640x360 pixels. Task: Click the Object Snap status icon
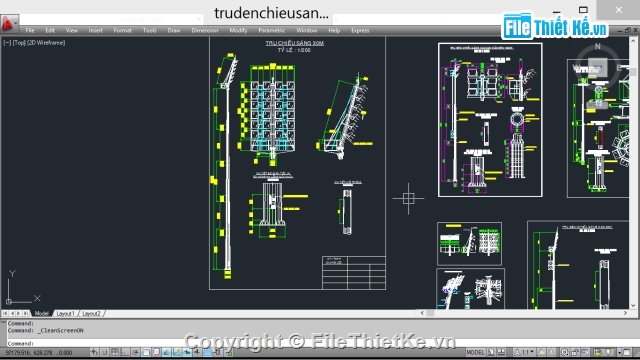(146, 352)
